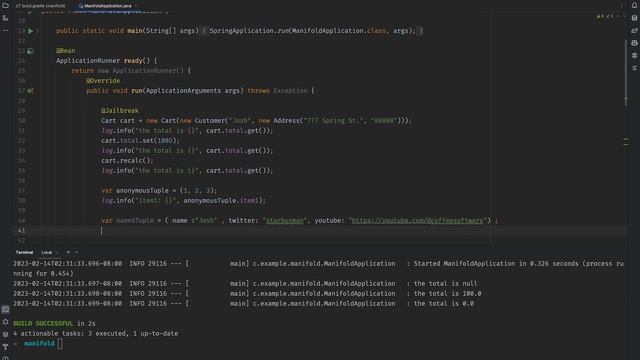Open the starbuxman twitter link in code
The image size is (640, 360).
pos(285,220)
